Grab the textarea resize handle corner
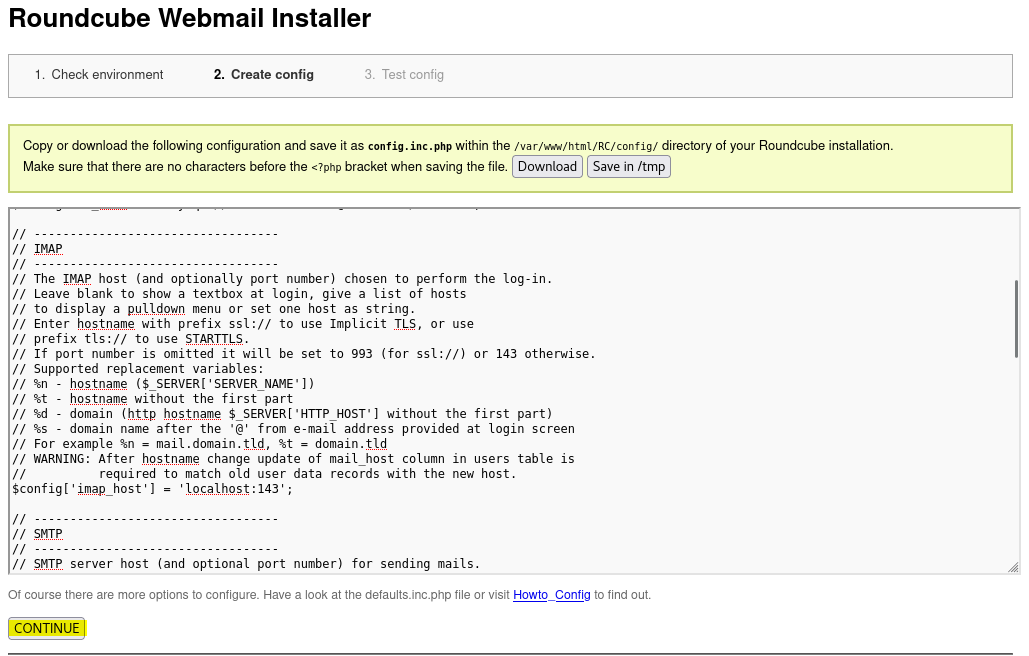 (1013, 567)
